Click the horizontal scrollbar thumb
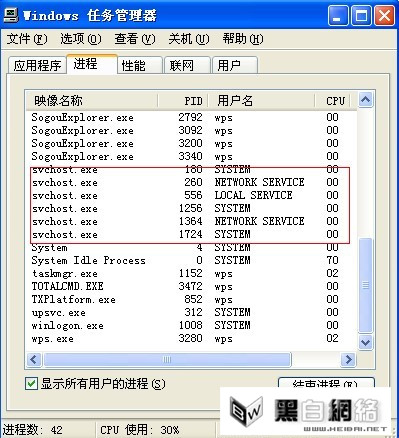The height and width of the screenshot is (438, 399). click(x=167, y=359)
